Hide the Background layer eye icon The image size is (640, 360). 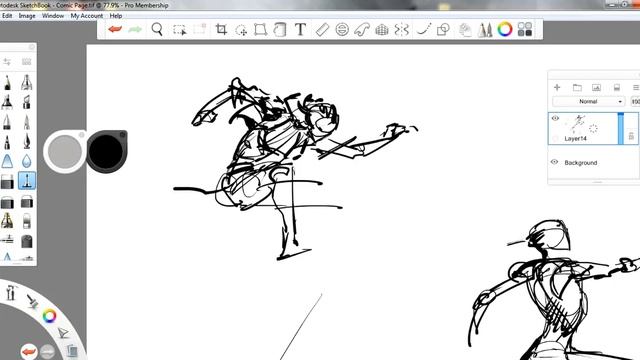[x=554, y=162]
